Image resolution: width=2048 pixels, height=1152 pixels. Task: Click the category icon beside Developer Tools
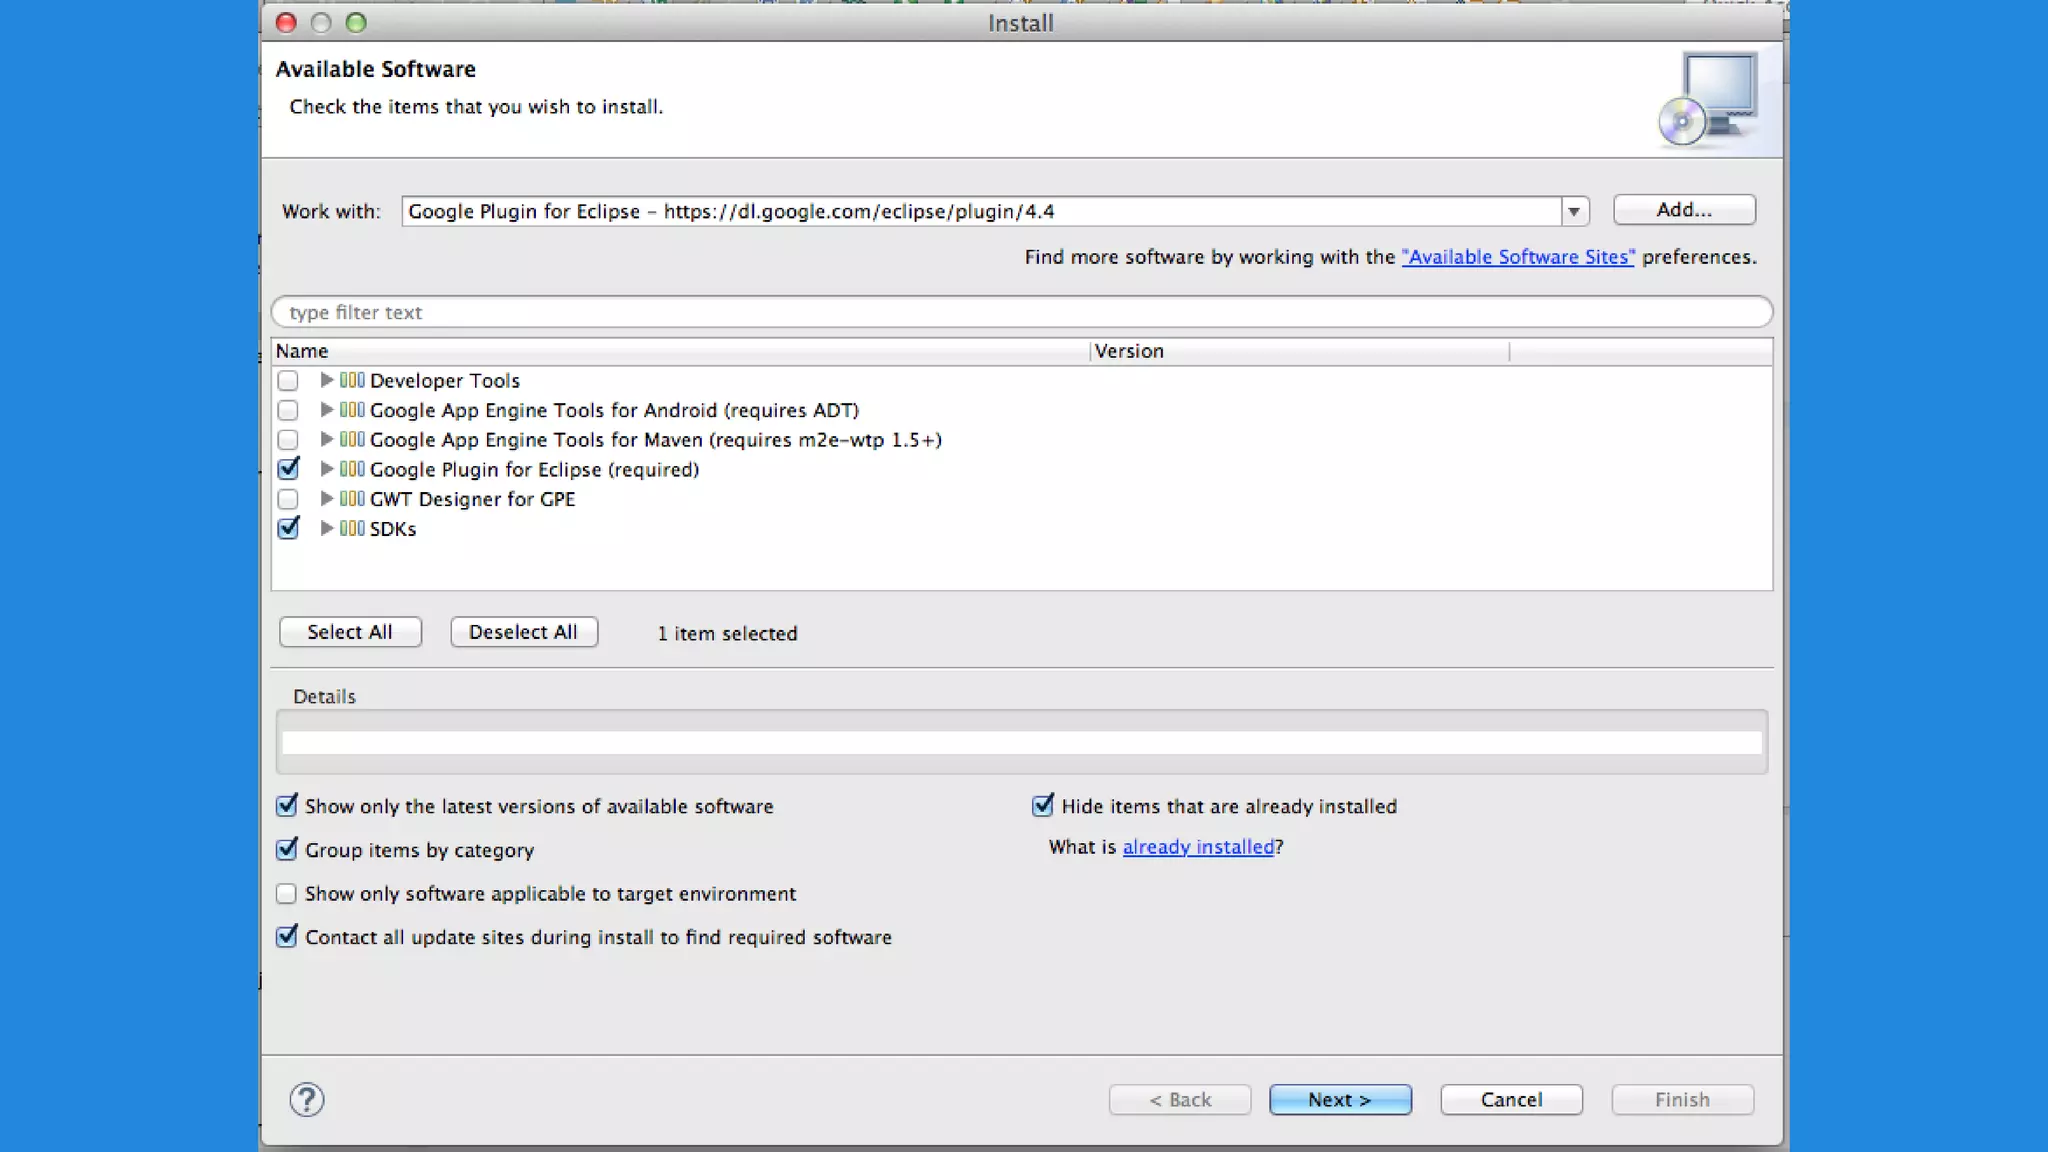coord(352,380)
